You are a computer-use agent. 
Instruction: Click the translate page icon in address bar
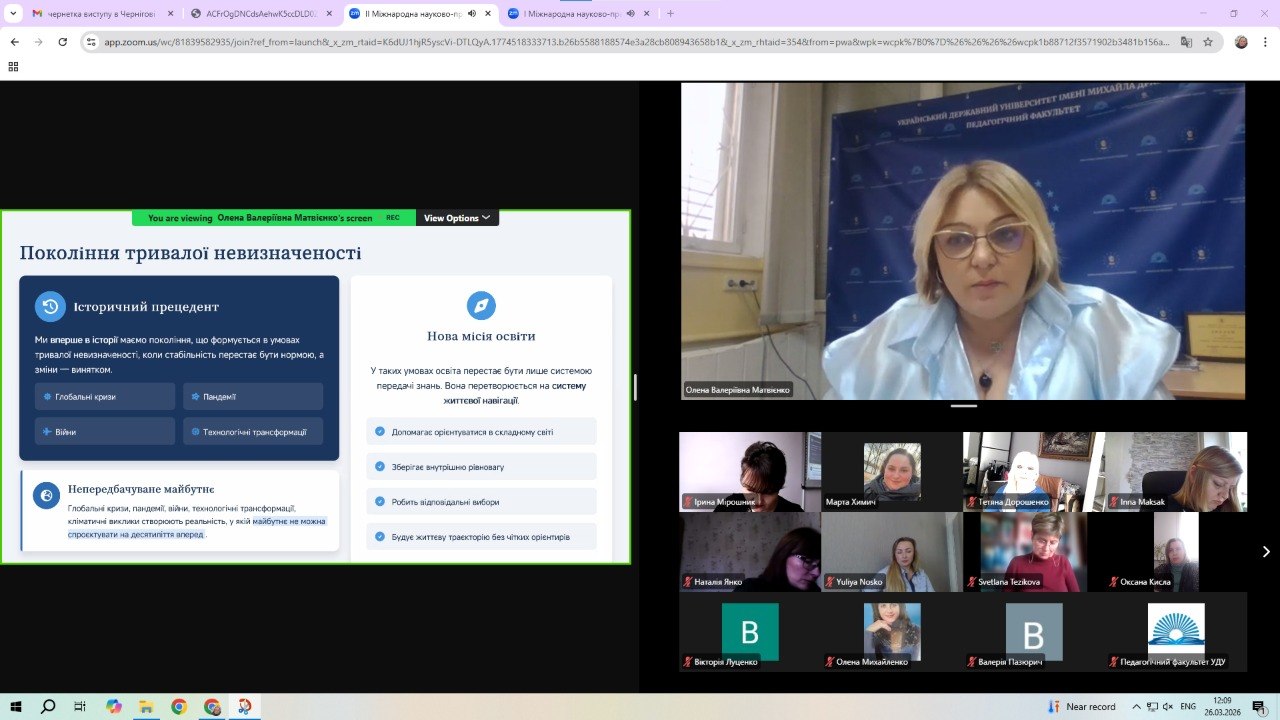tap(1186, 42)
